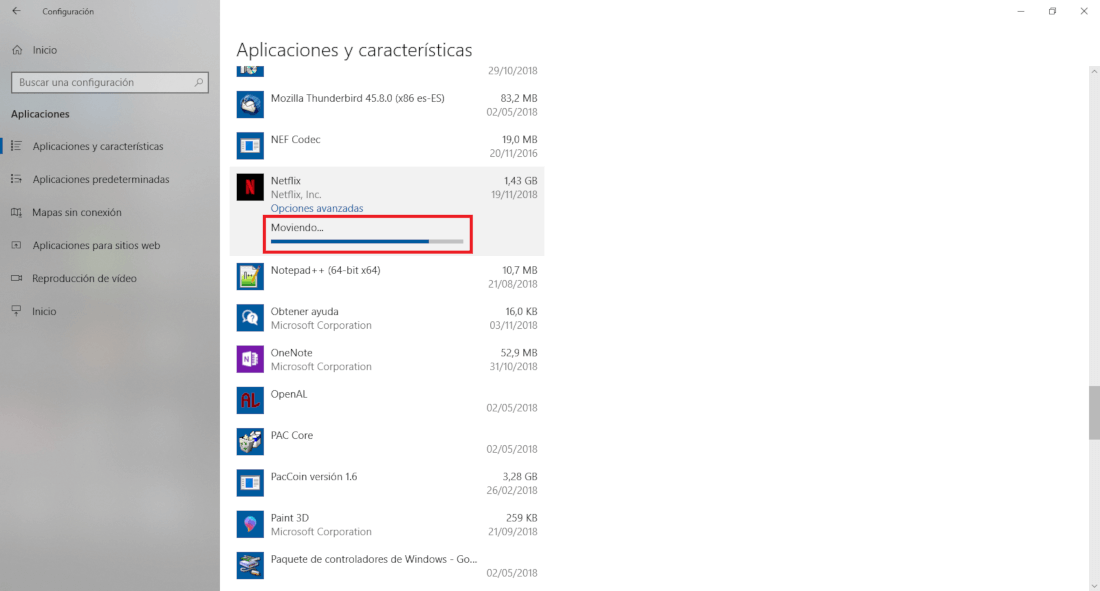Select the Obtener ayuda entry
Image resolution: width=1100 pixels, height=591 pixels.
pyautogui.click(x=387, y=318)
